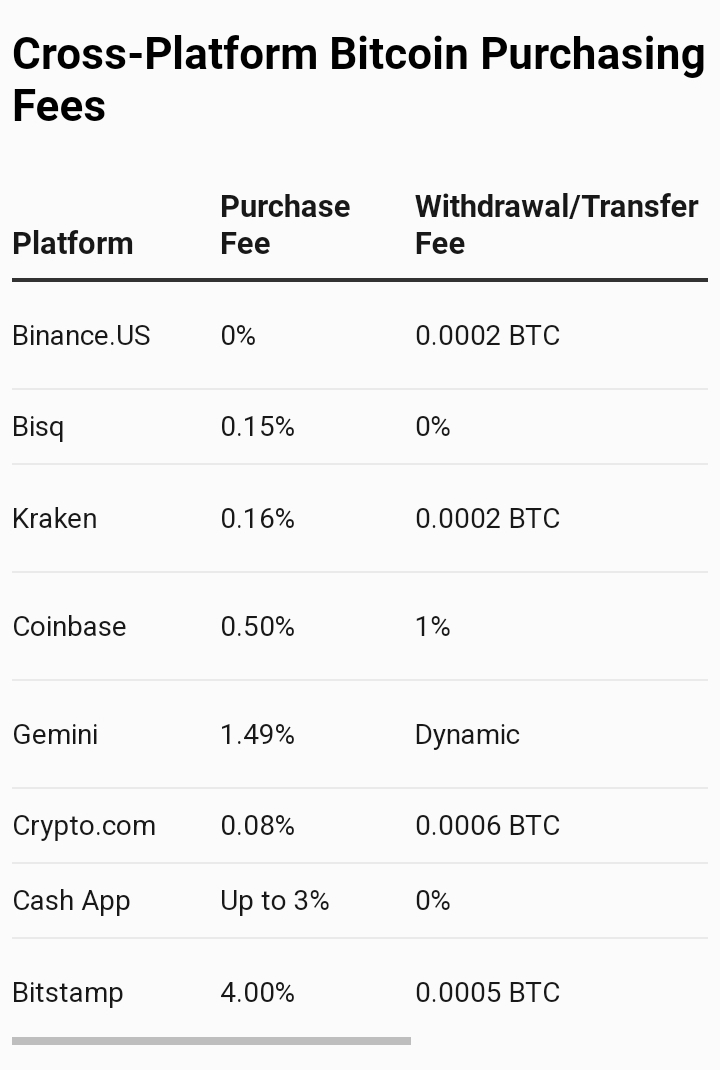This screenshot has width=720, height=1070.
Task: Select the Kraken row name
Action: click(x=55, y=519)
